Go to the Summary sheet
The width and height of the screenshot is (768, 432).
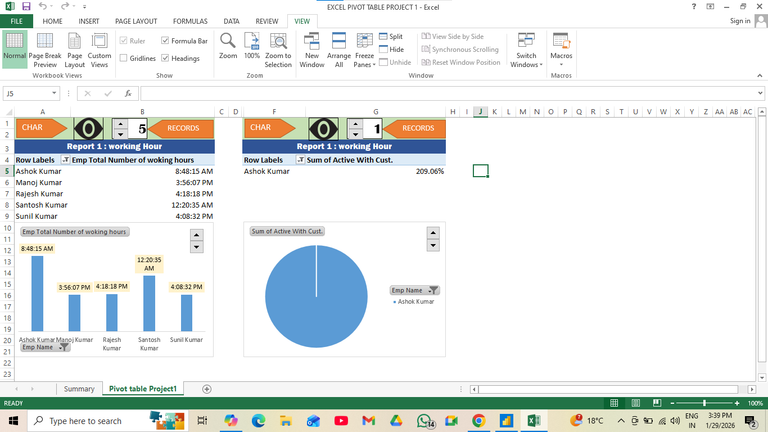point(79,389)
